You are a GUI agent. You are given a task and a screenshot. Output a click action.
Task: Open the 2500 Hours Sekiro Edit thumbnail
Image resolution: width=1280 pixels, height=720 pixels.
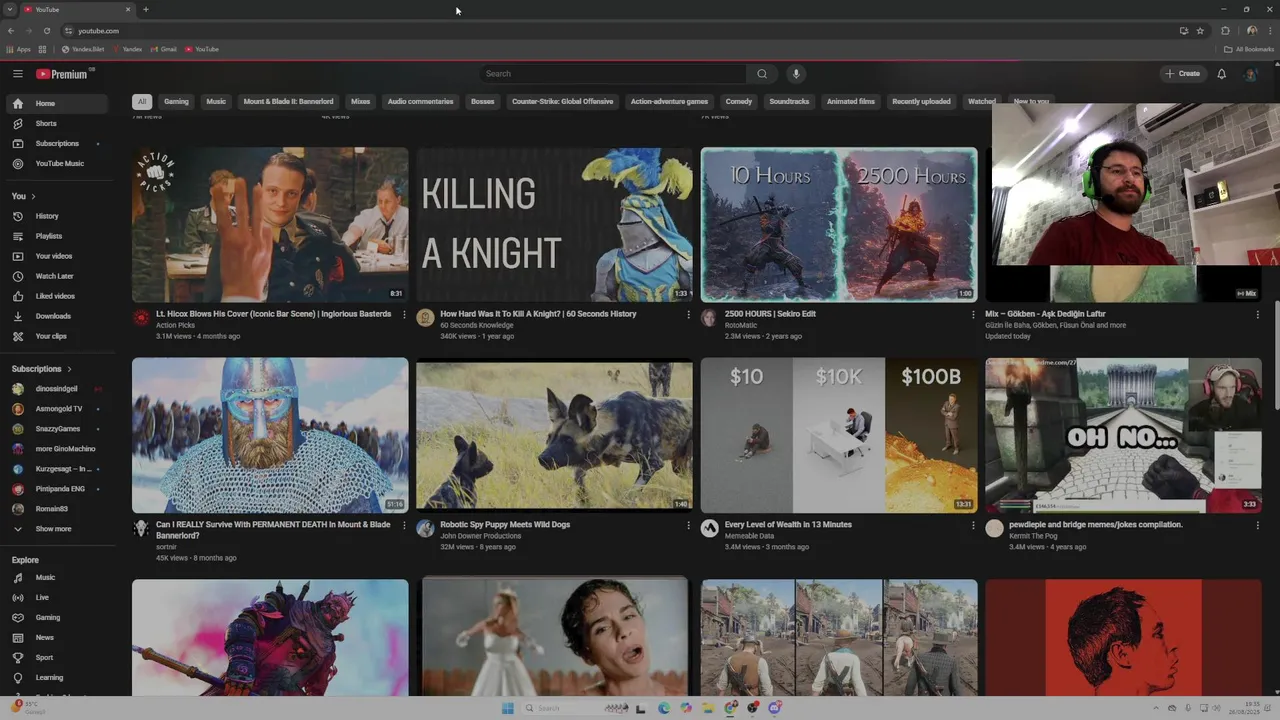click(x=839, y=225)
